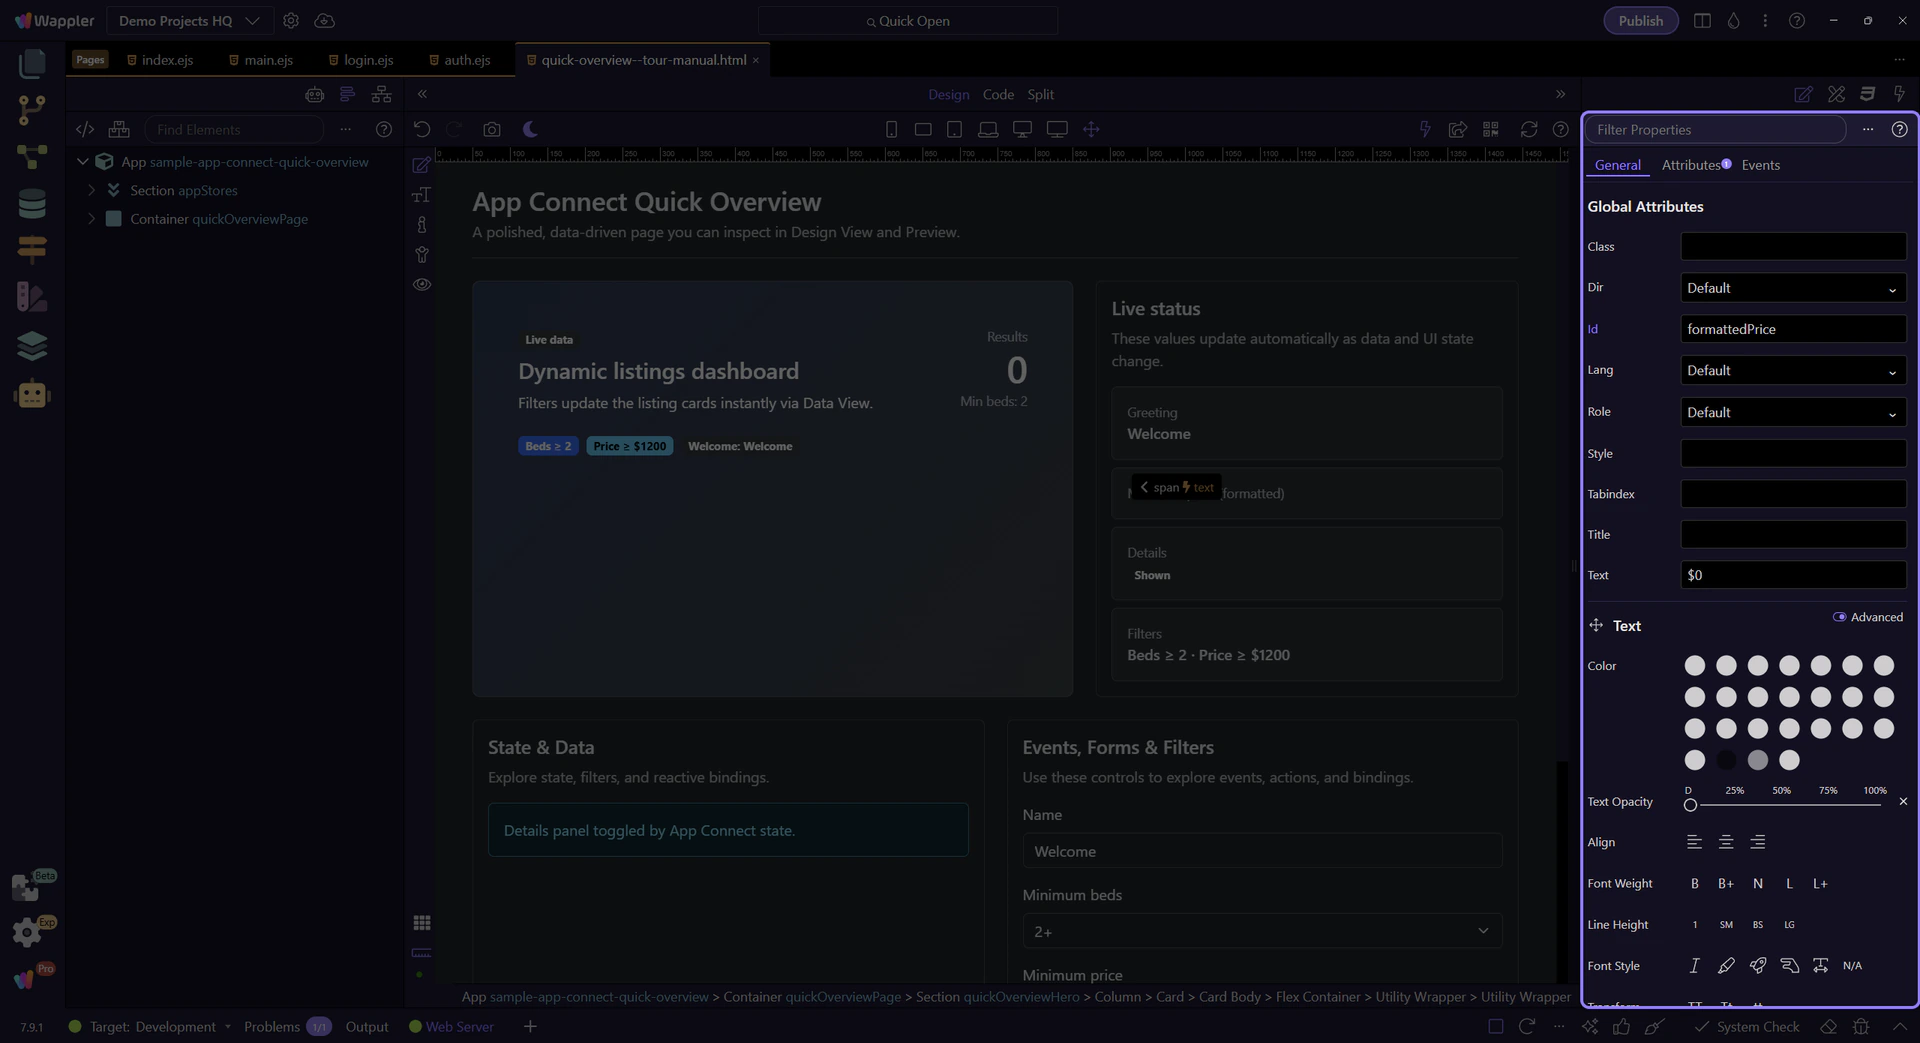
Task: Click the Text Opacity slider handle
Action: point(1690,805)
